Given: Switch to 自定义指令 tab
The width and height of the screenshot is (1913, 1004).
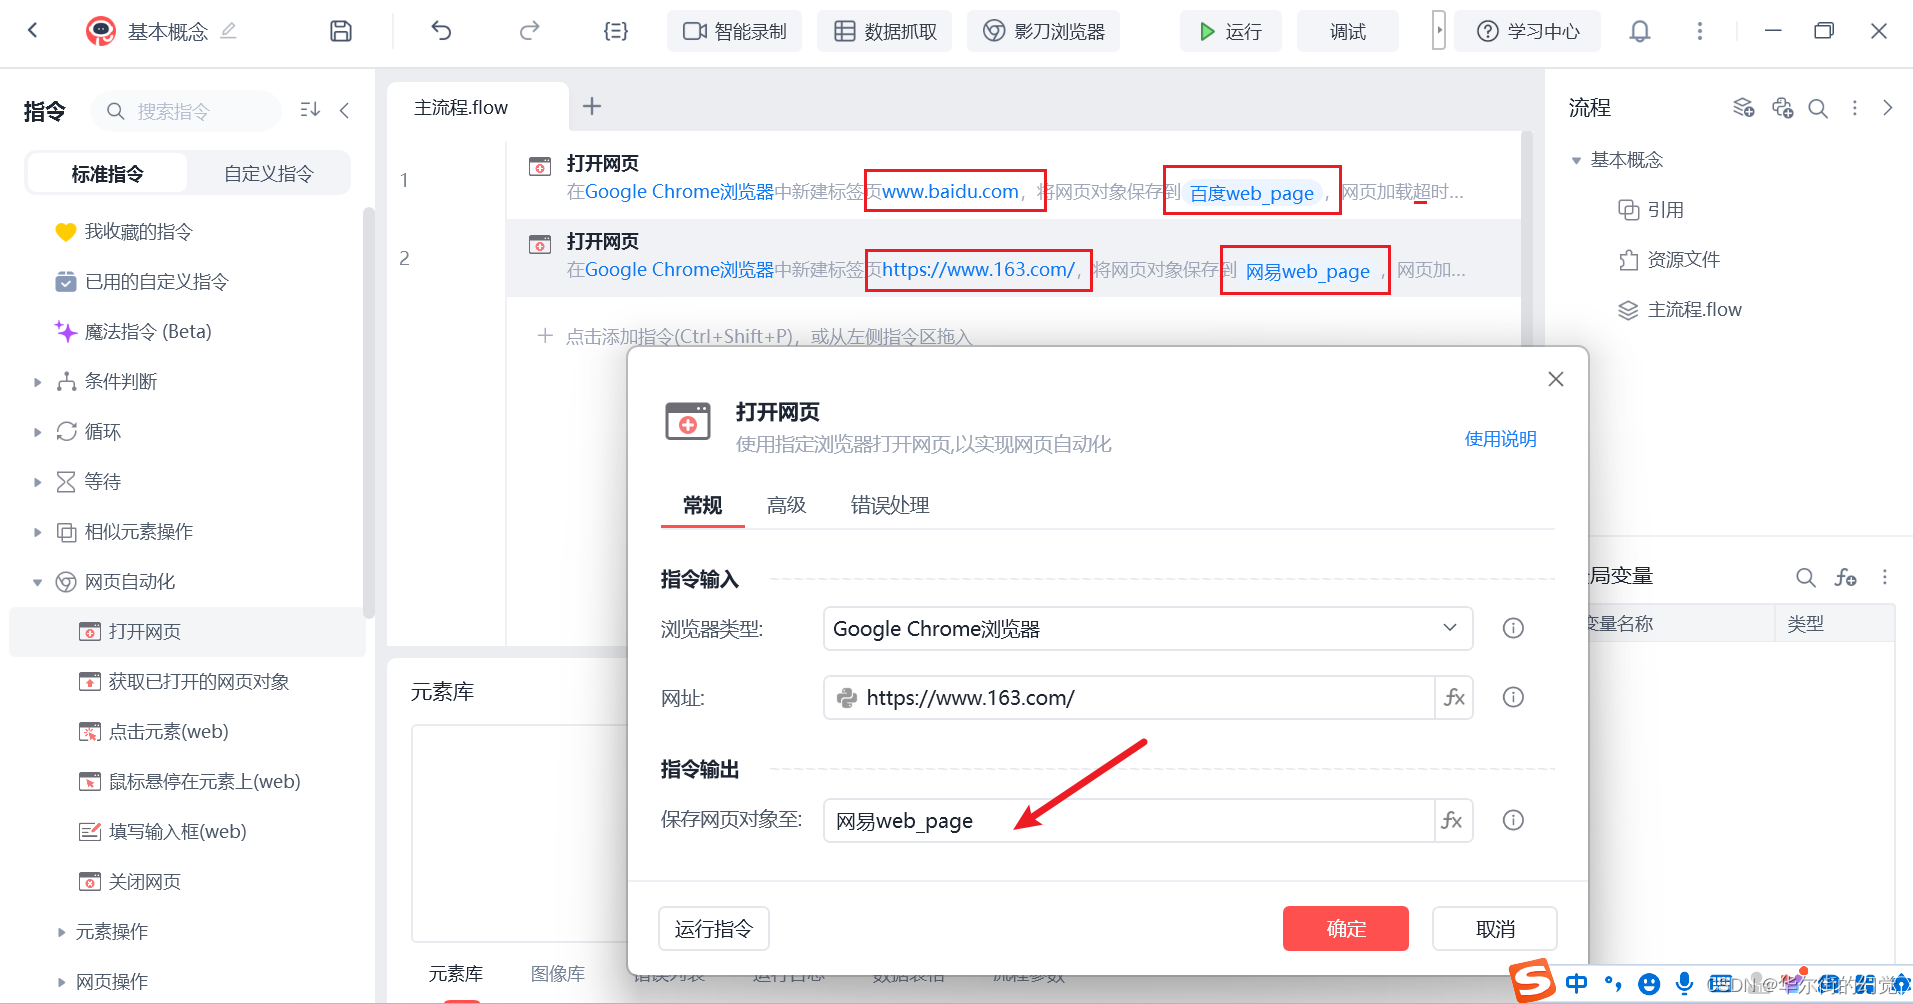Looking at the screenshot, I should point(268,173).
